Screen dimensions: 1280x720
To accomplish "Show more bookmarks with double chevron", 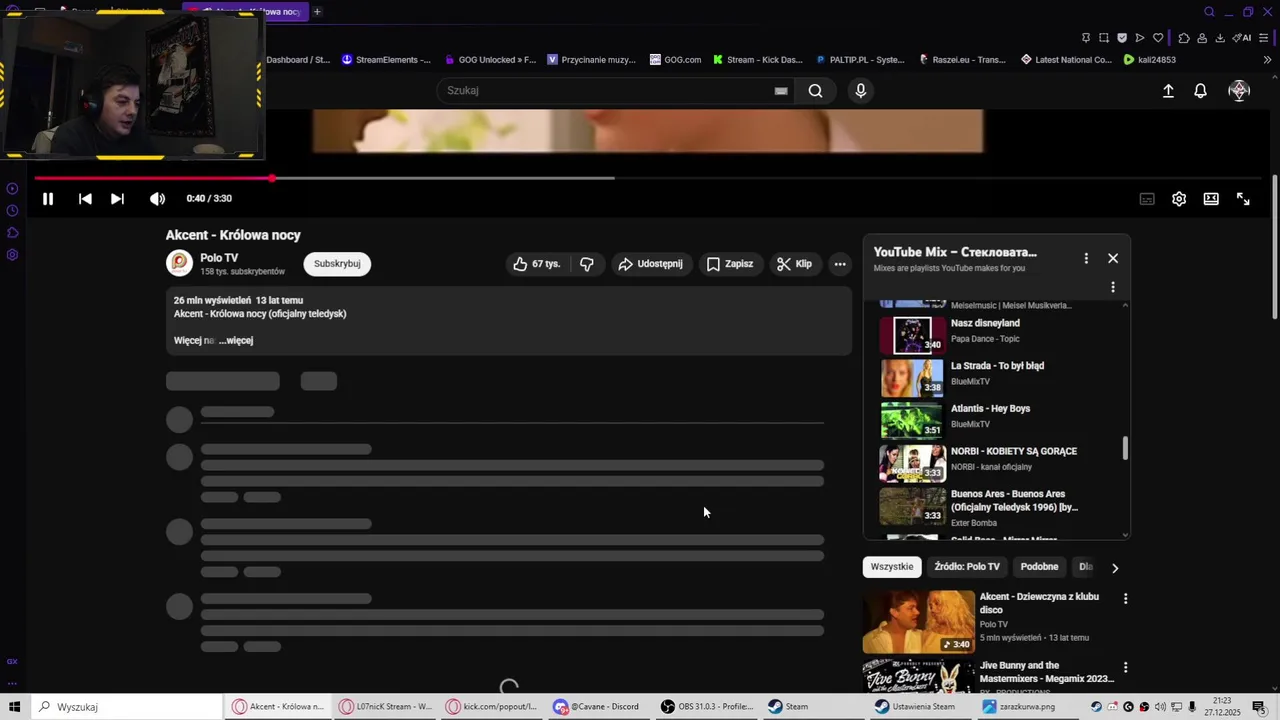I will click(1267, 60).
